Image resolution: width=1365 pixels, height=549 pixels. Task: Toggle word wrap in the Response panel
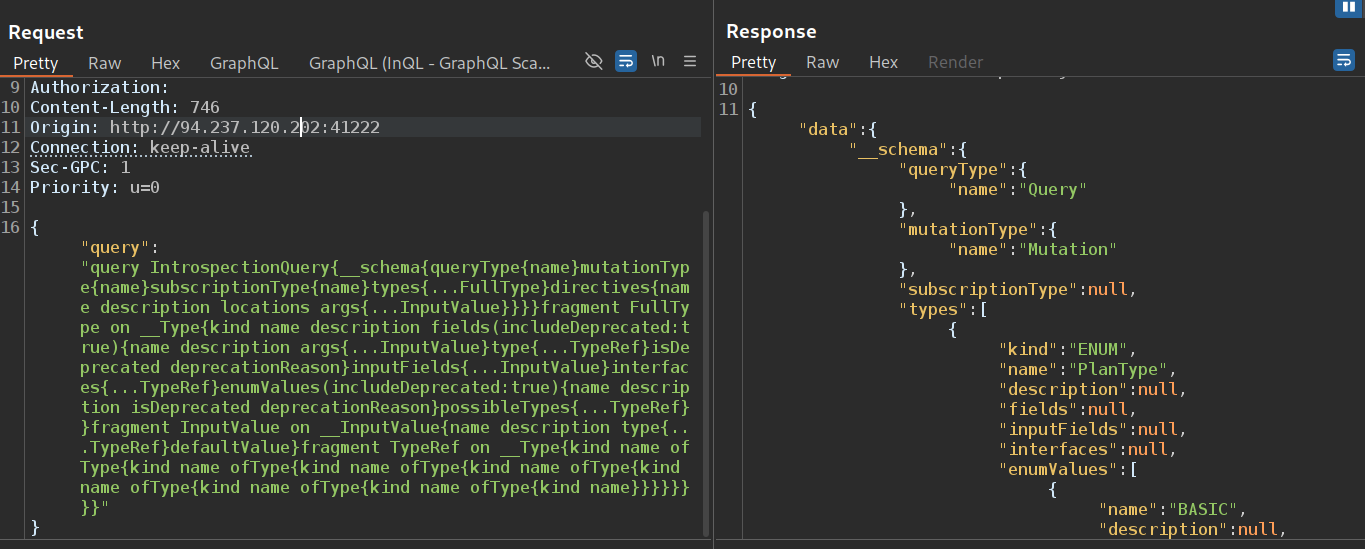(x=1343, y=61)
